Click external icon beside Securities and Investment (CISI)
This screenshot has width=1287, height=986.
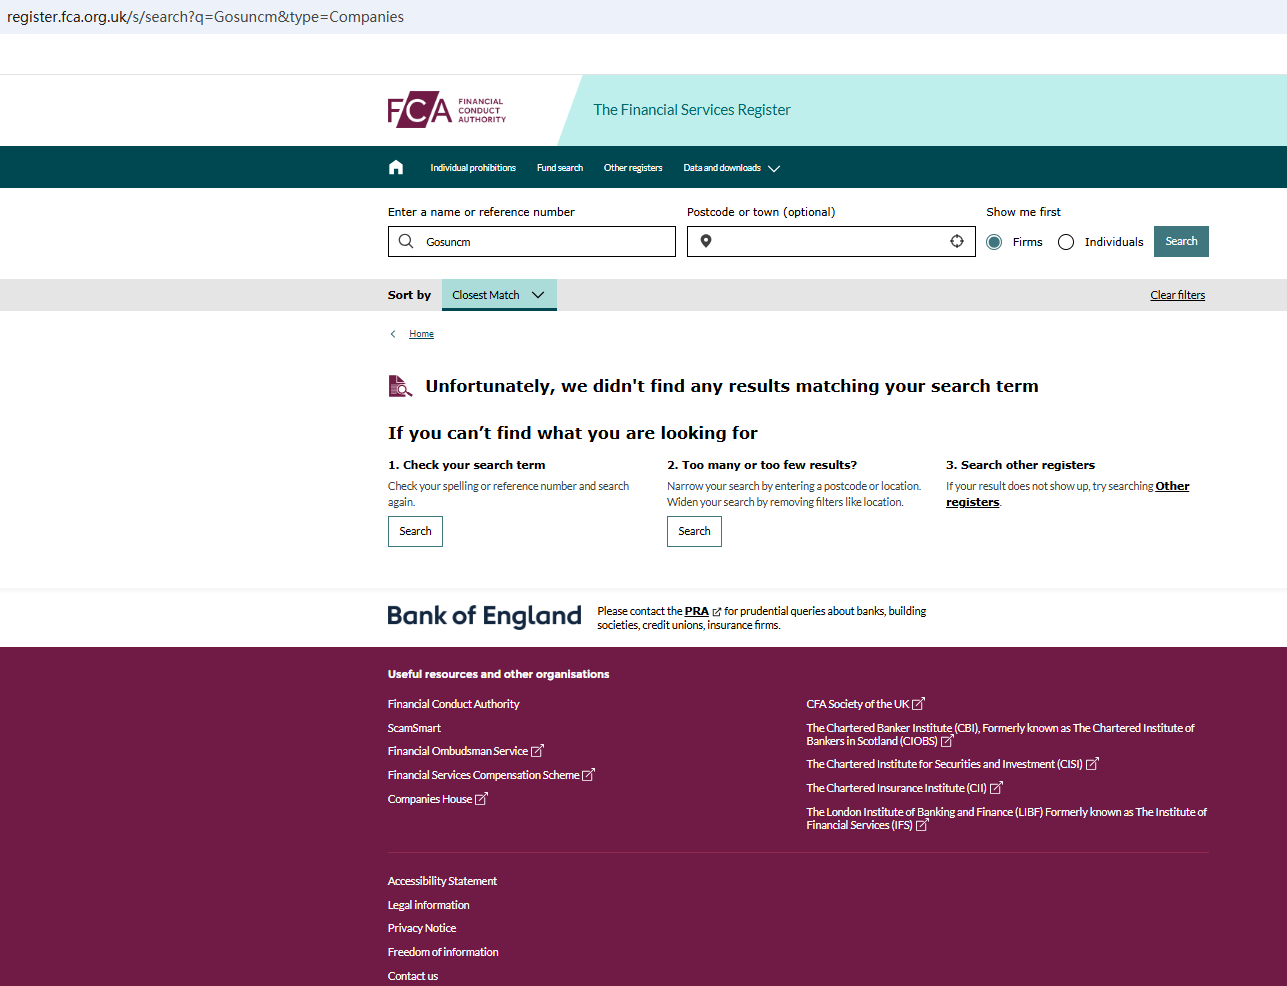[x=1092, y=764]
